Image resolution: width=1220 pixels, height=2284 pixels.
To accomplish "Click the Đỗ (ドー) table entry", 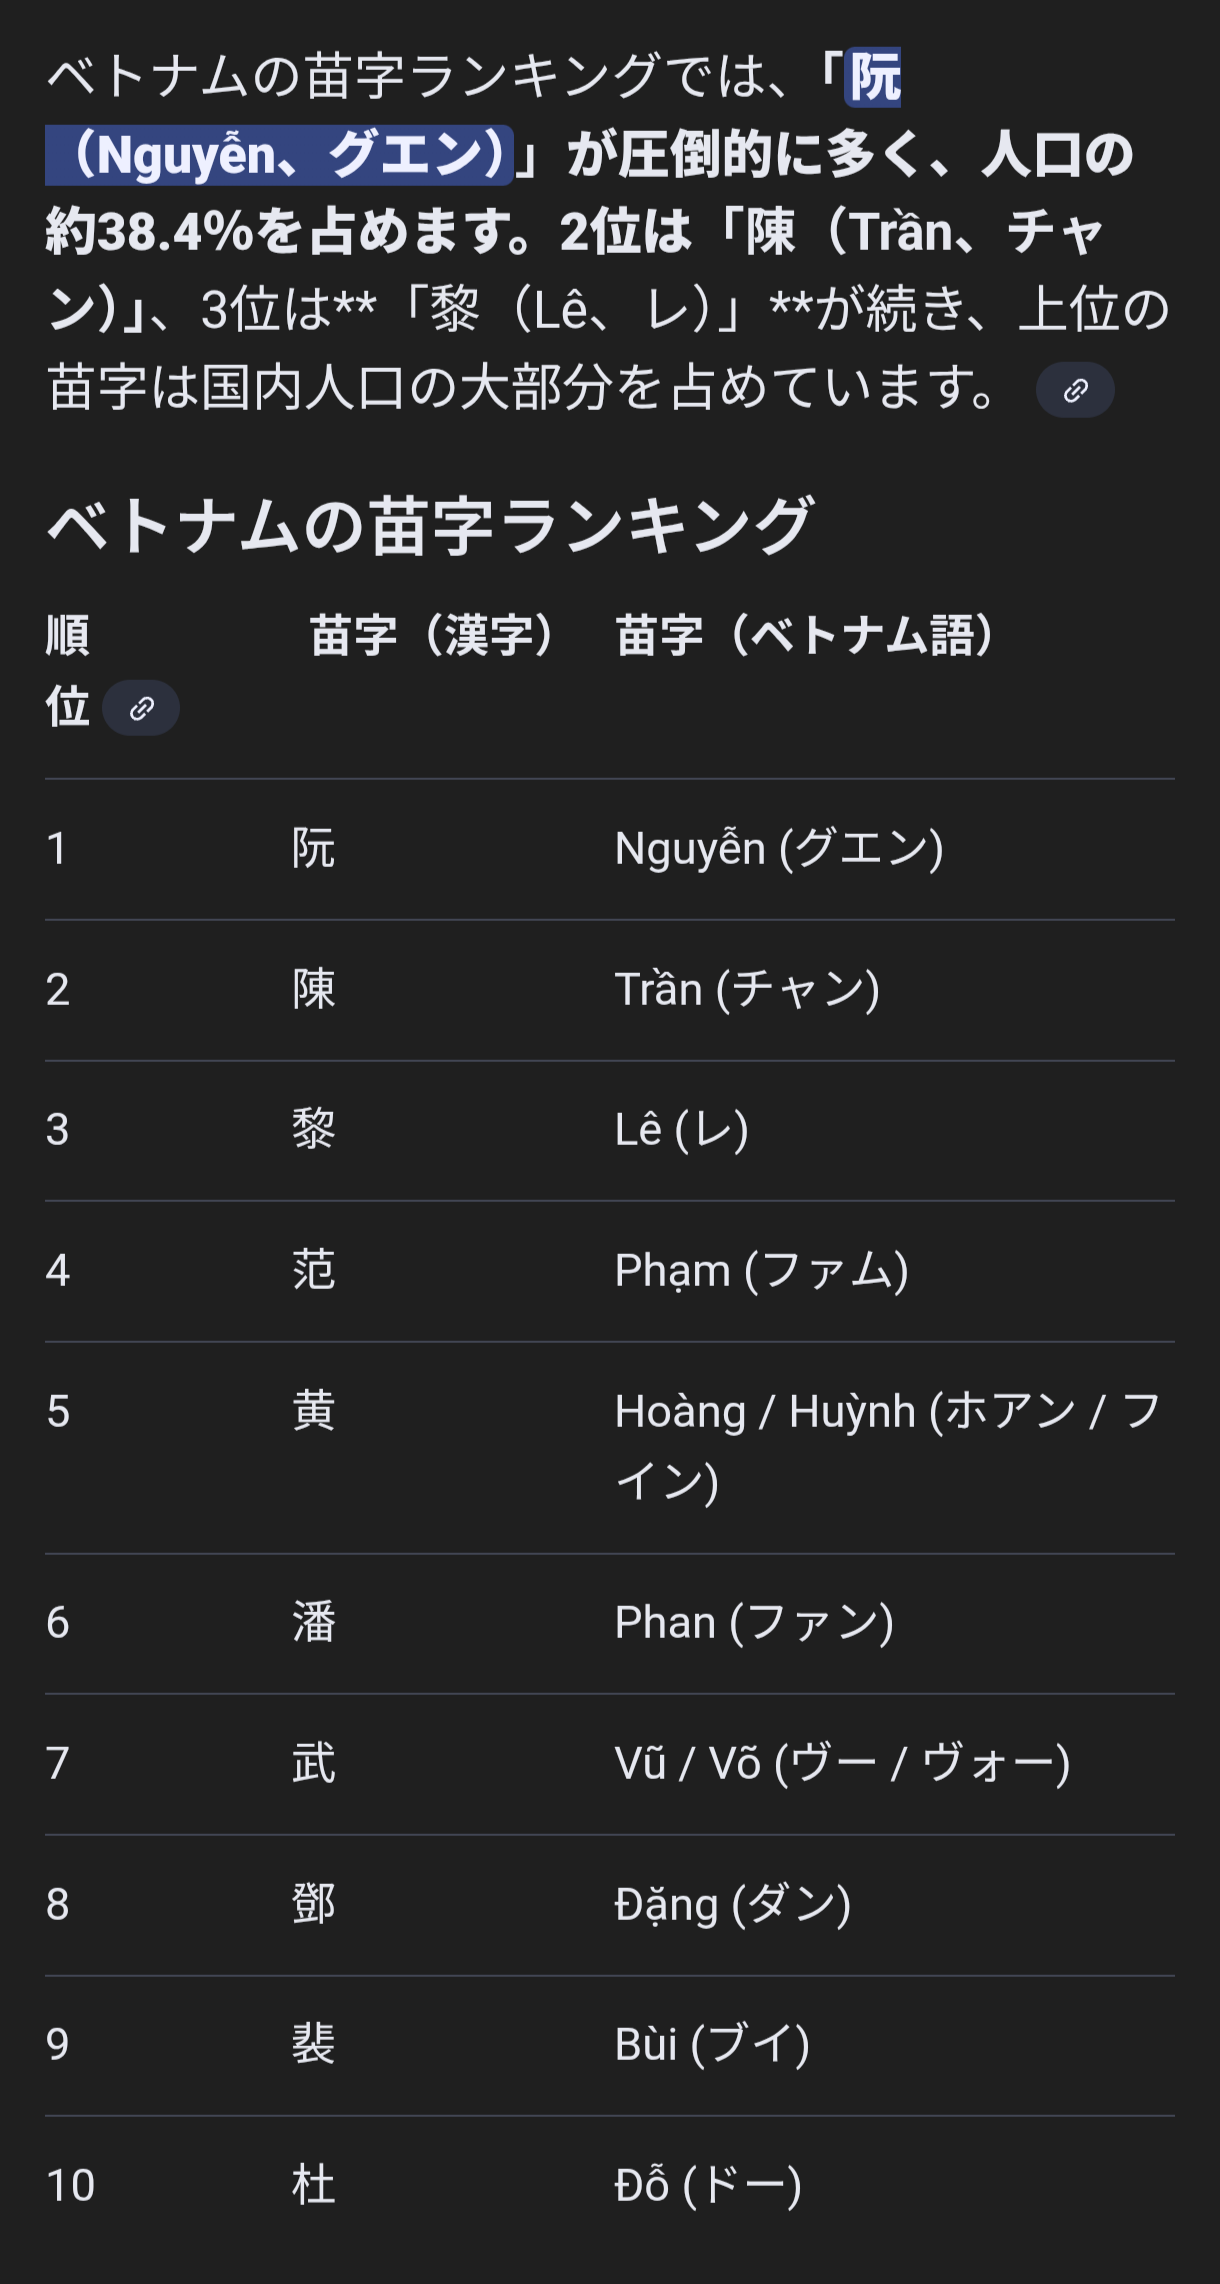I will pos(708,2185).
